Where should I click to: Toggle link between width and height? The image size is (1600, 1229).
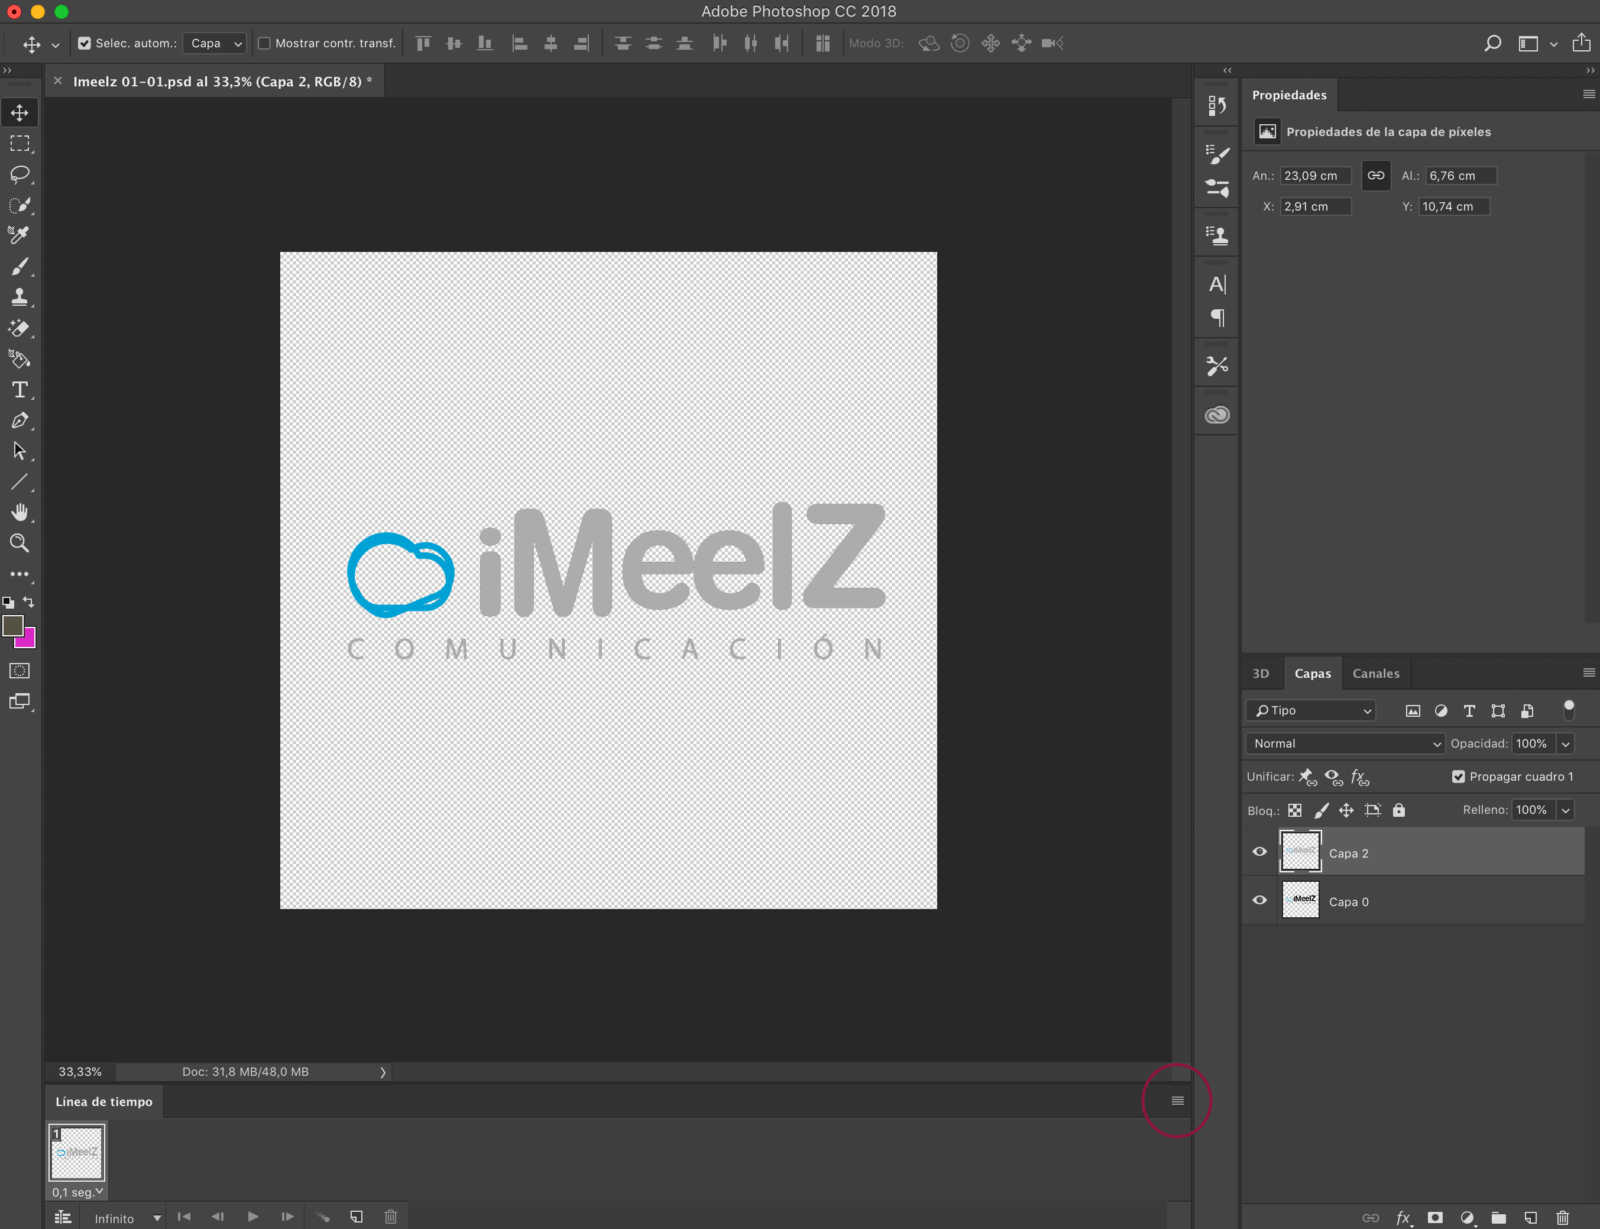(1376, 175)
